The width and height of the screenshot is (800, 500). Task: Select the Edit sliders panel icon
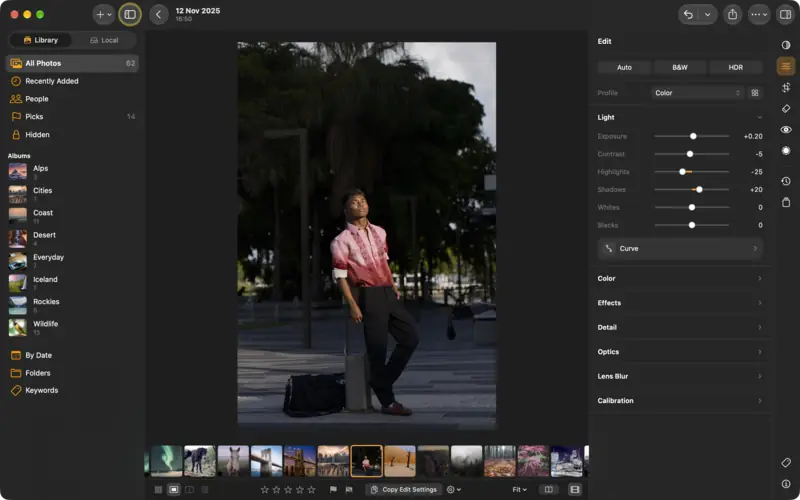tap(786, 66)
